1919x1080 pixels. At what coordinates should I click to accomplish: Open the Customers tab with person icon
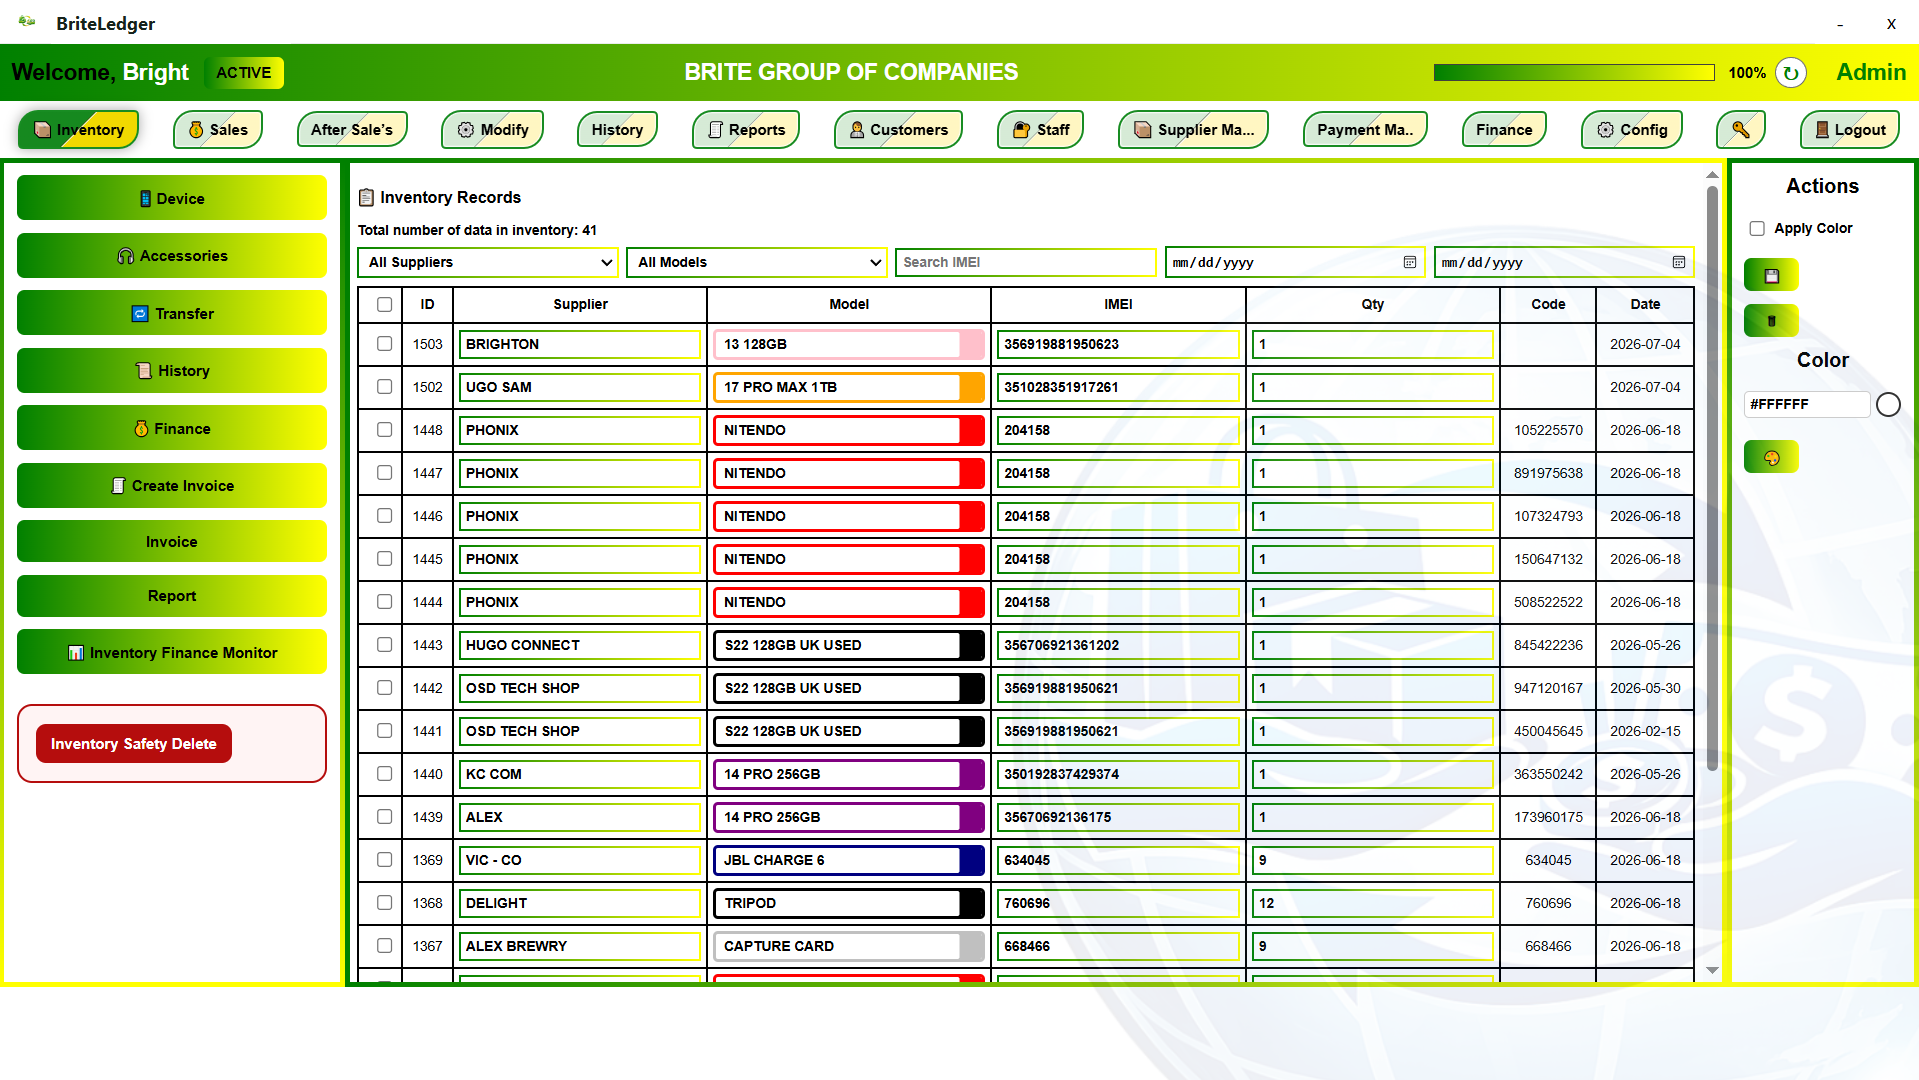click(x=898, y=130)
